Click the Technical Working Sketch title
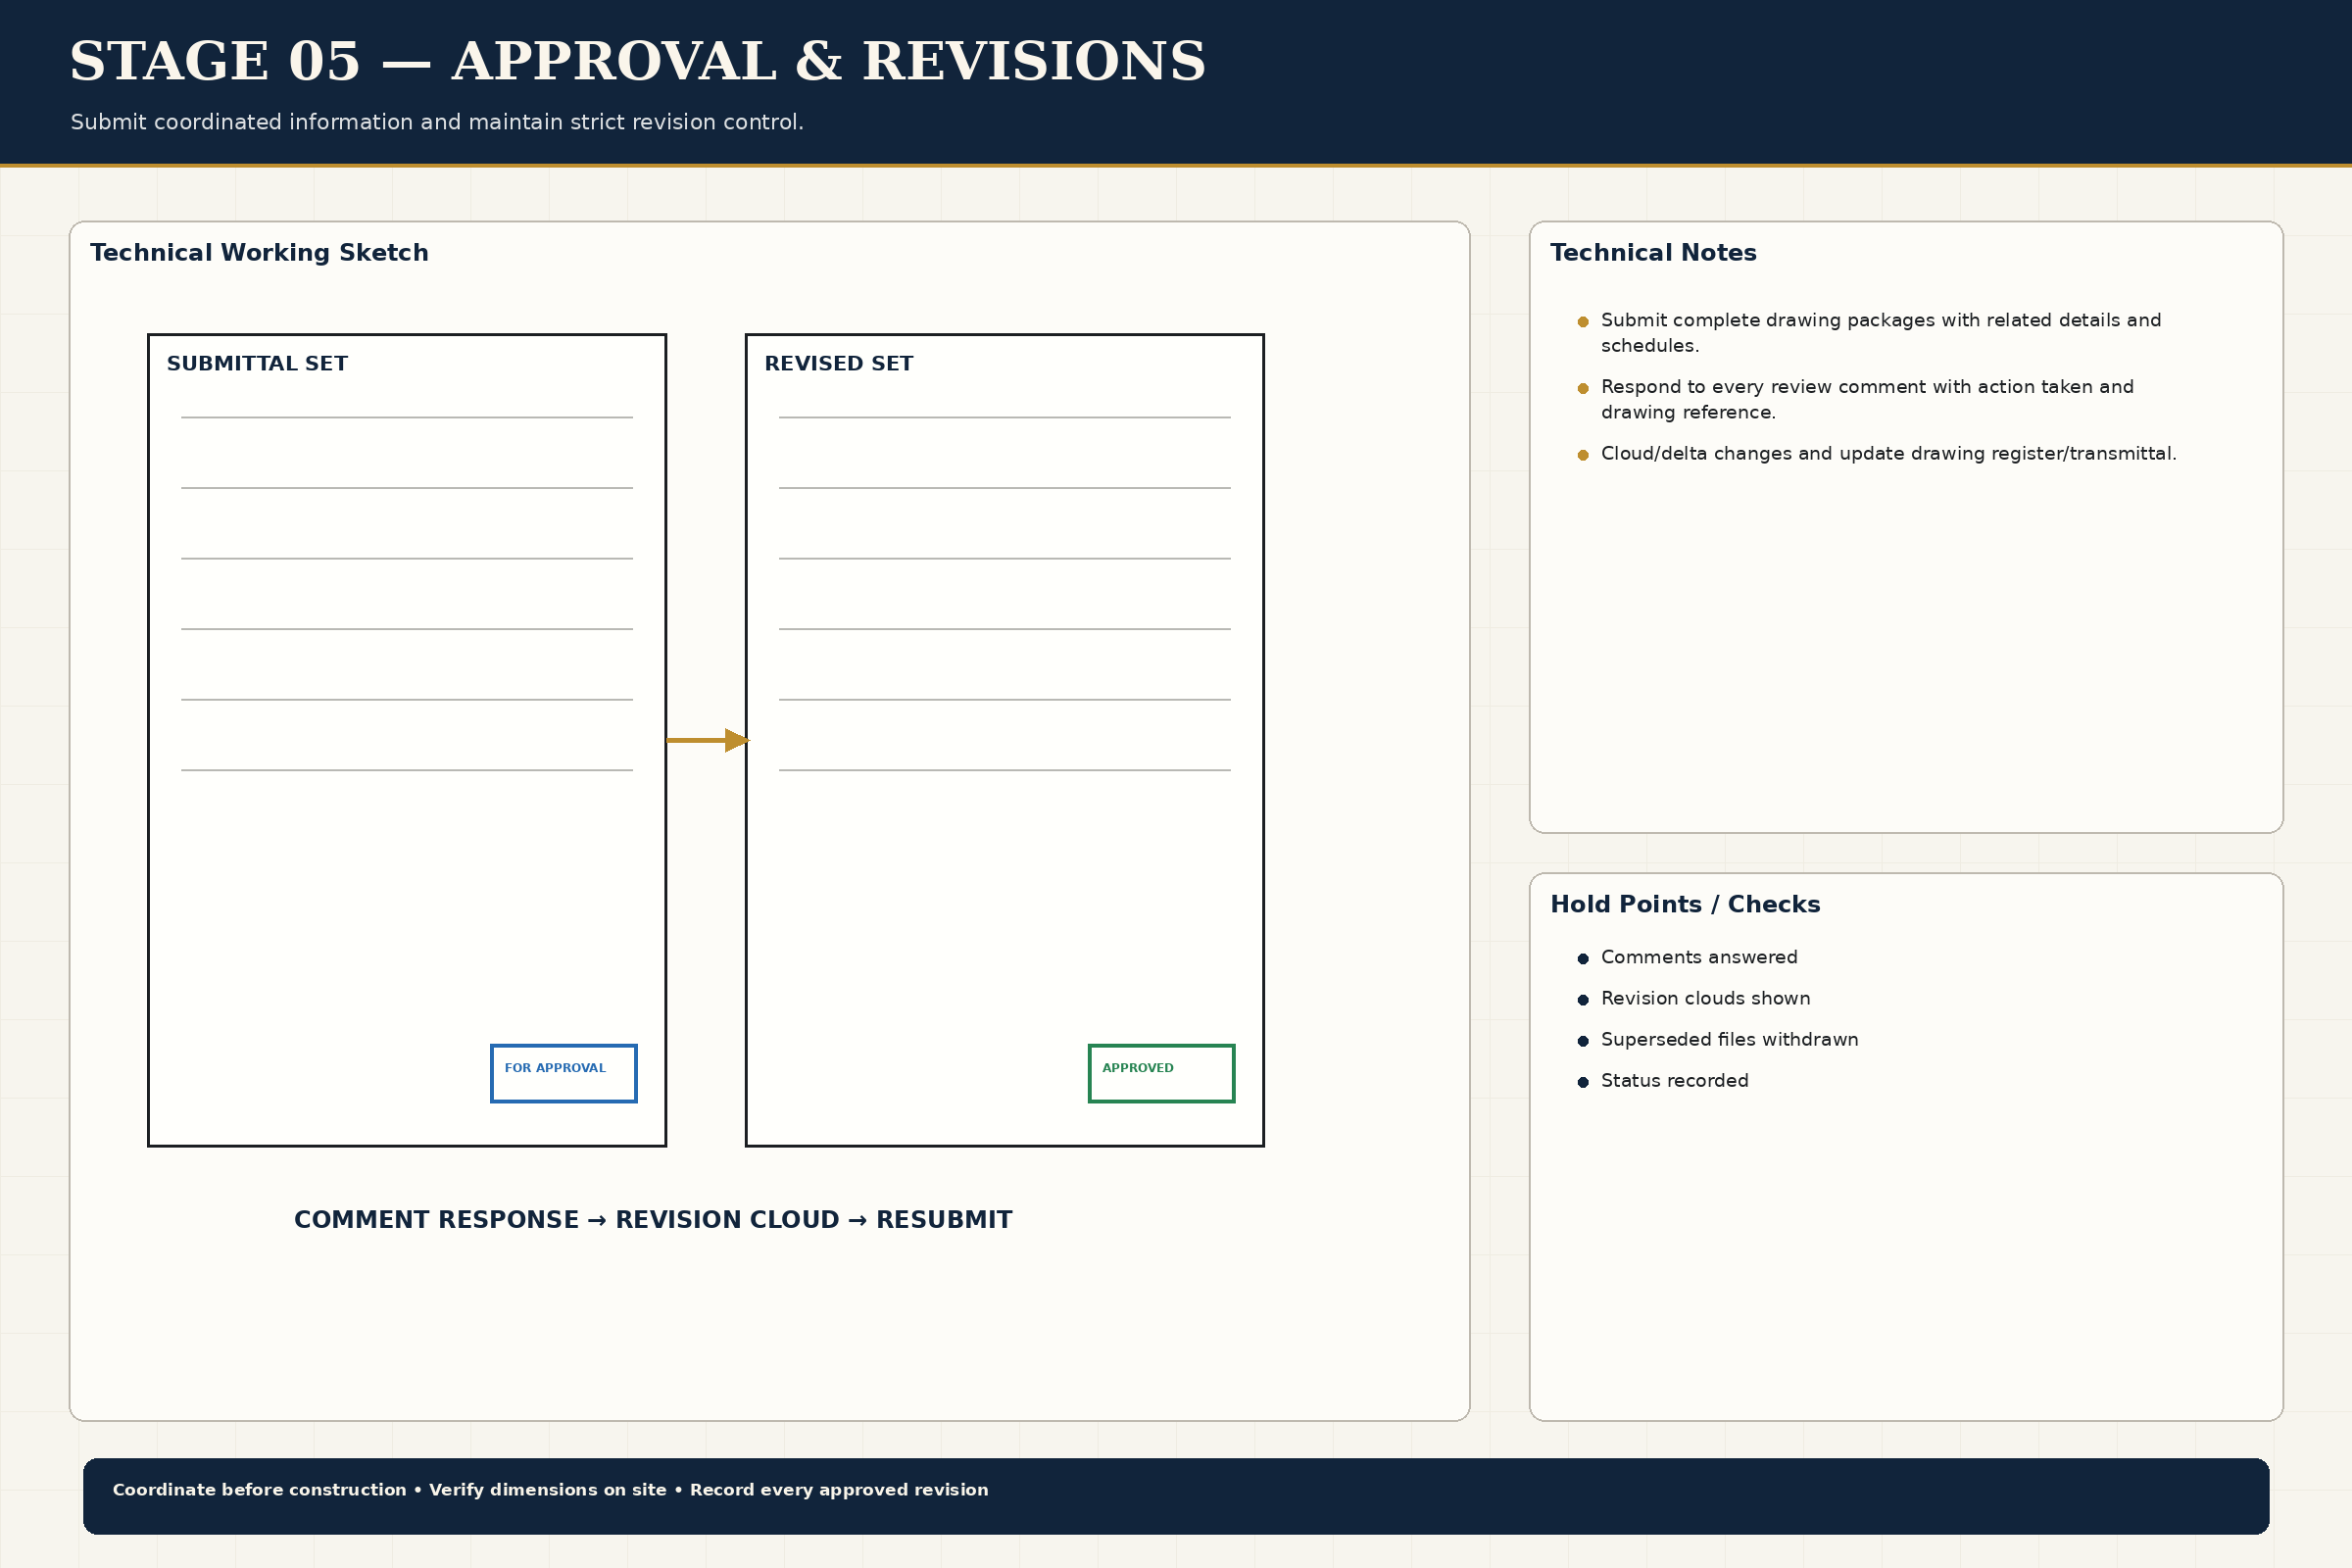 click(x=259, y=253)
